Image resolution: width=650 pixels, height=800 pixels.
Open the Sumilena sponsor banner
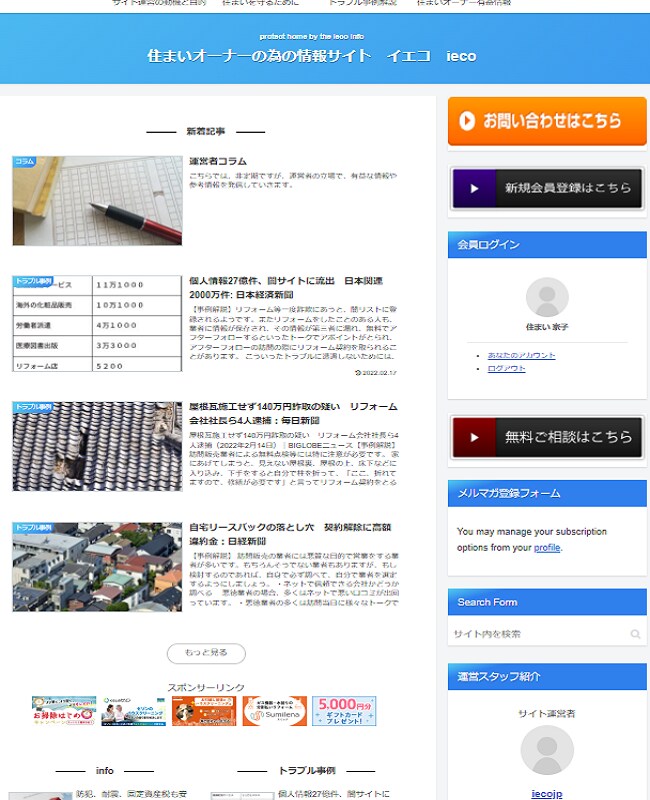[x=274, y=711]
